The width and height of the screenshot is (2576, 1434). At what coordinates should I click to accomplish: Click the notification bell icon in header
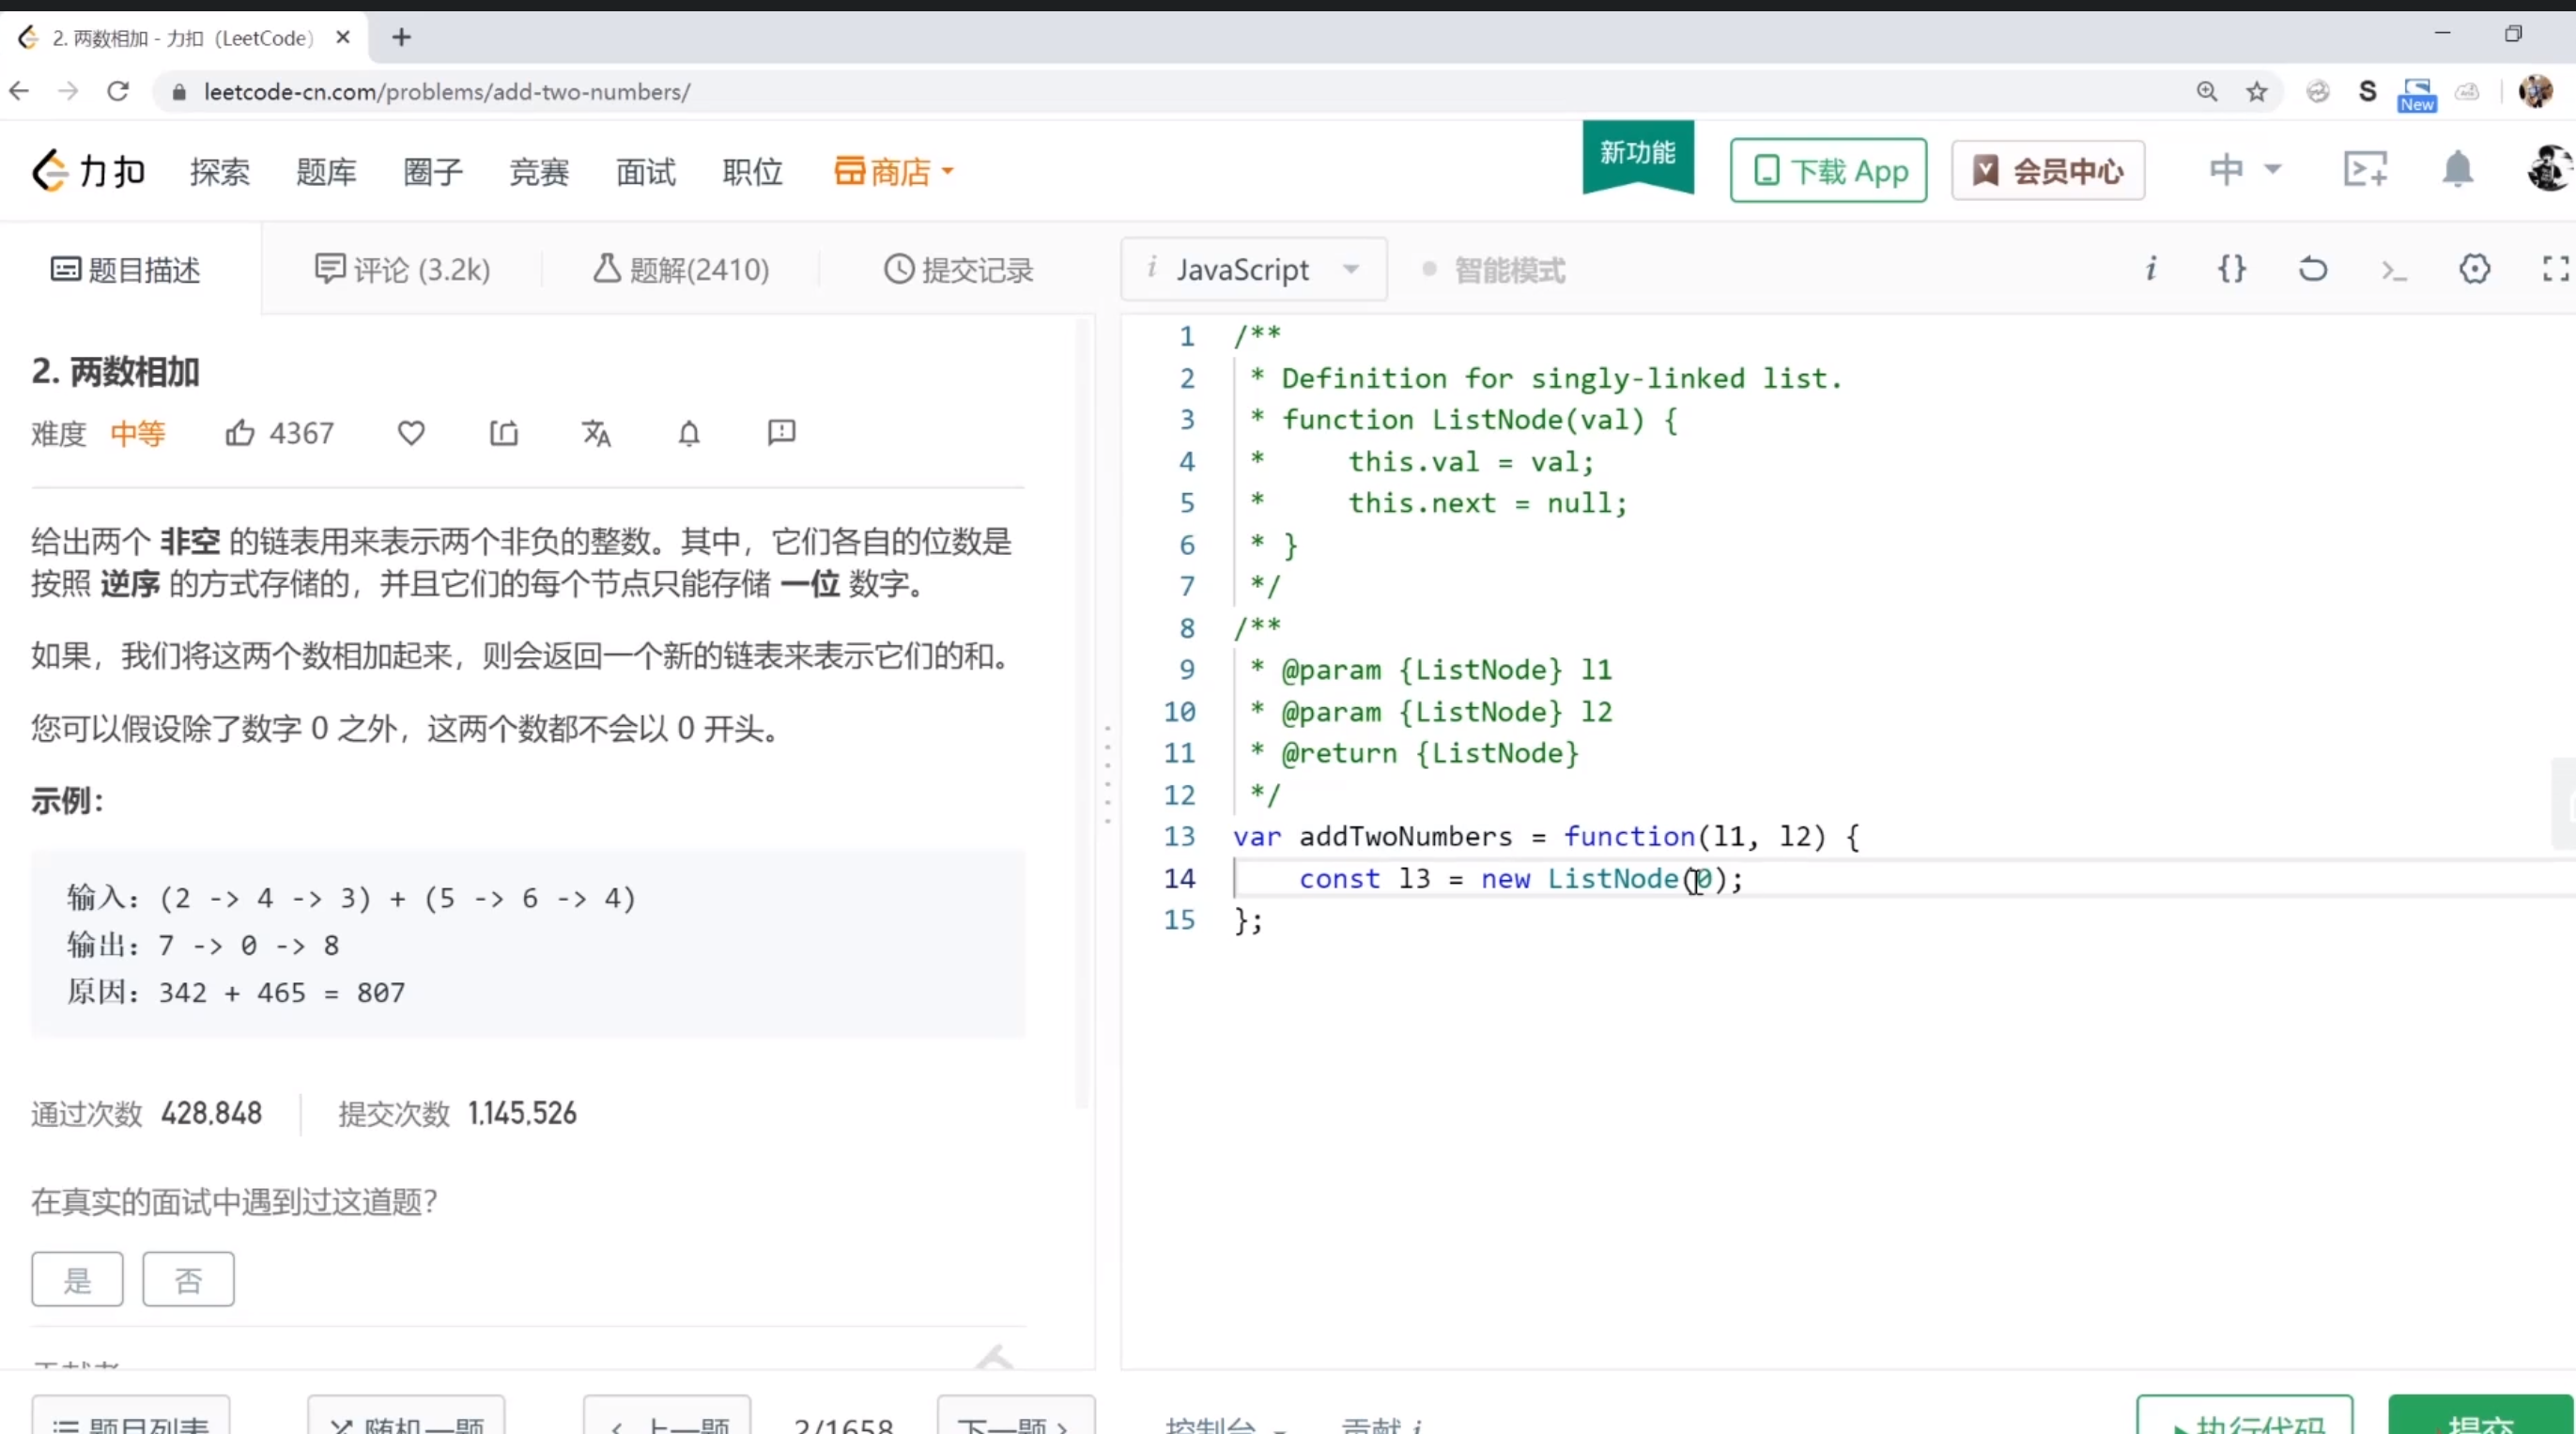click(x=2459, y=169)
